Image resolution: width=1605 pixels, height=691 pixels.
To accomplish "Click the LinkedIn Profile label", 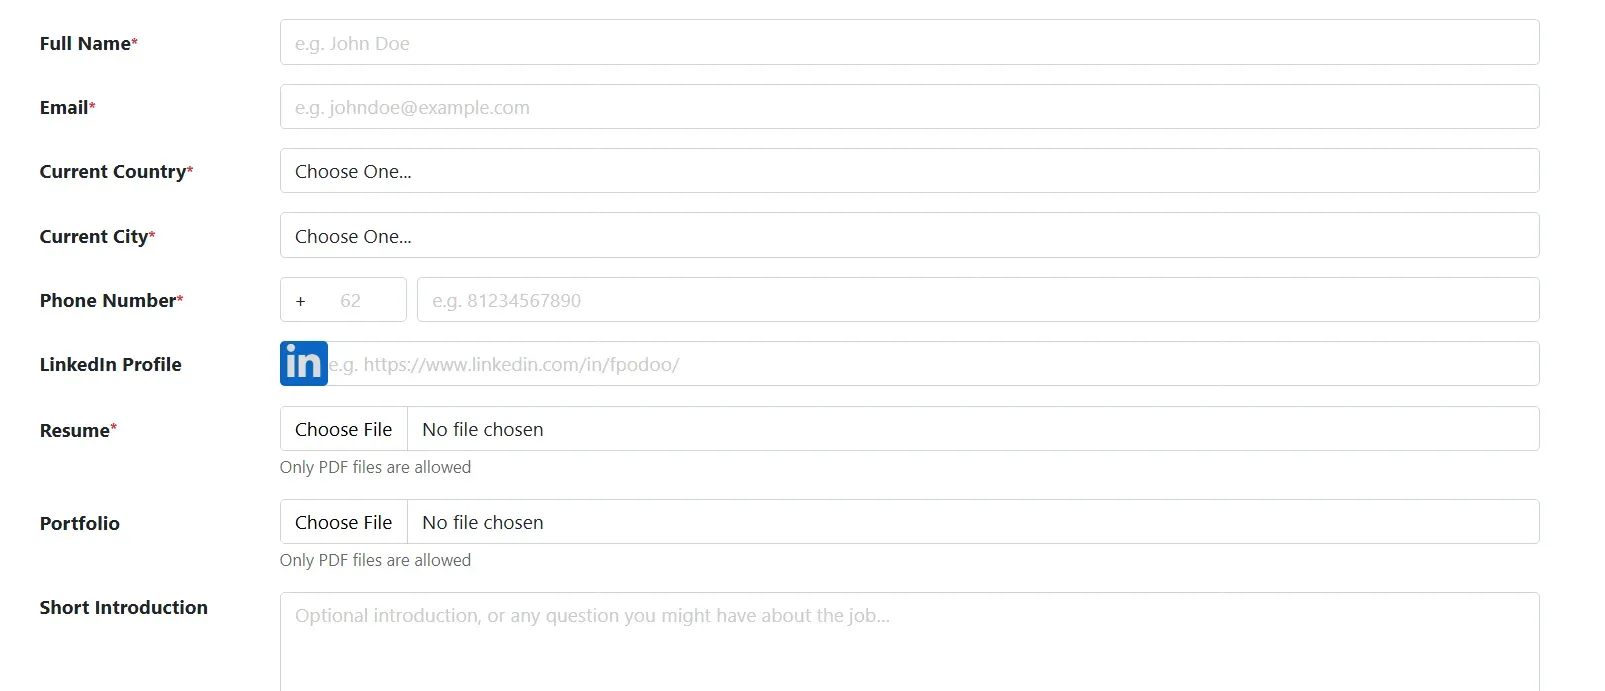I will pyautogui.click(x=111, y=365).
